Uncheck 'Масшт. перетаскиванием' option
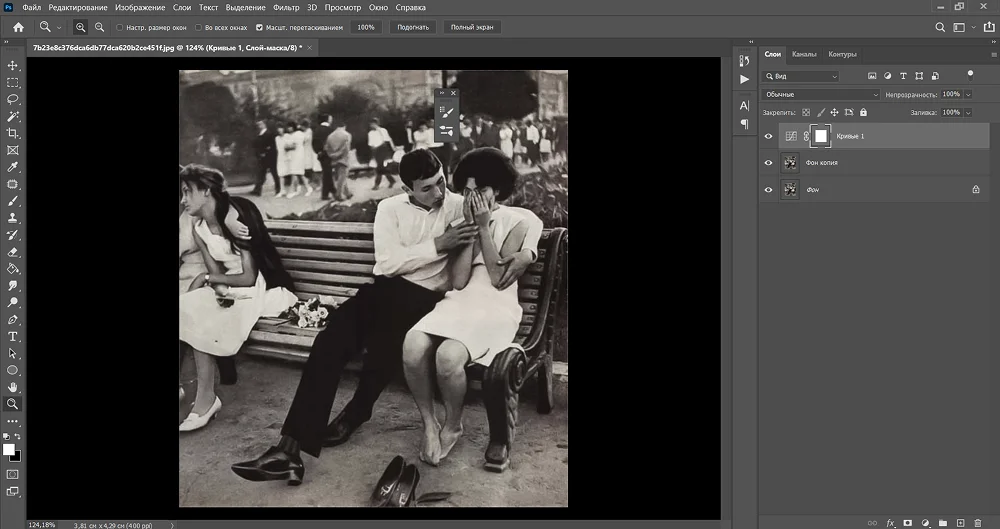 coord(260,27)
